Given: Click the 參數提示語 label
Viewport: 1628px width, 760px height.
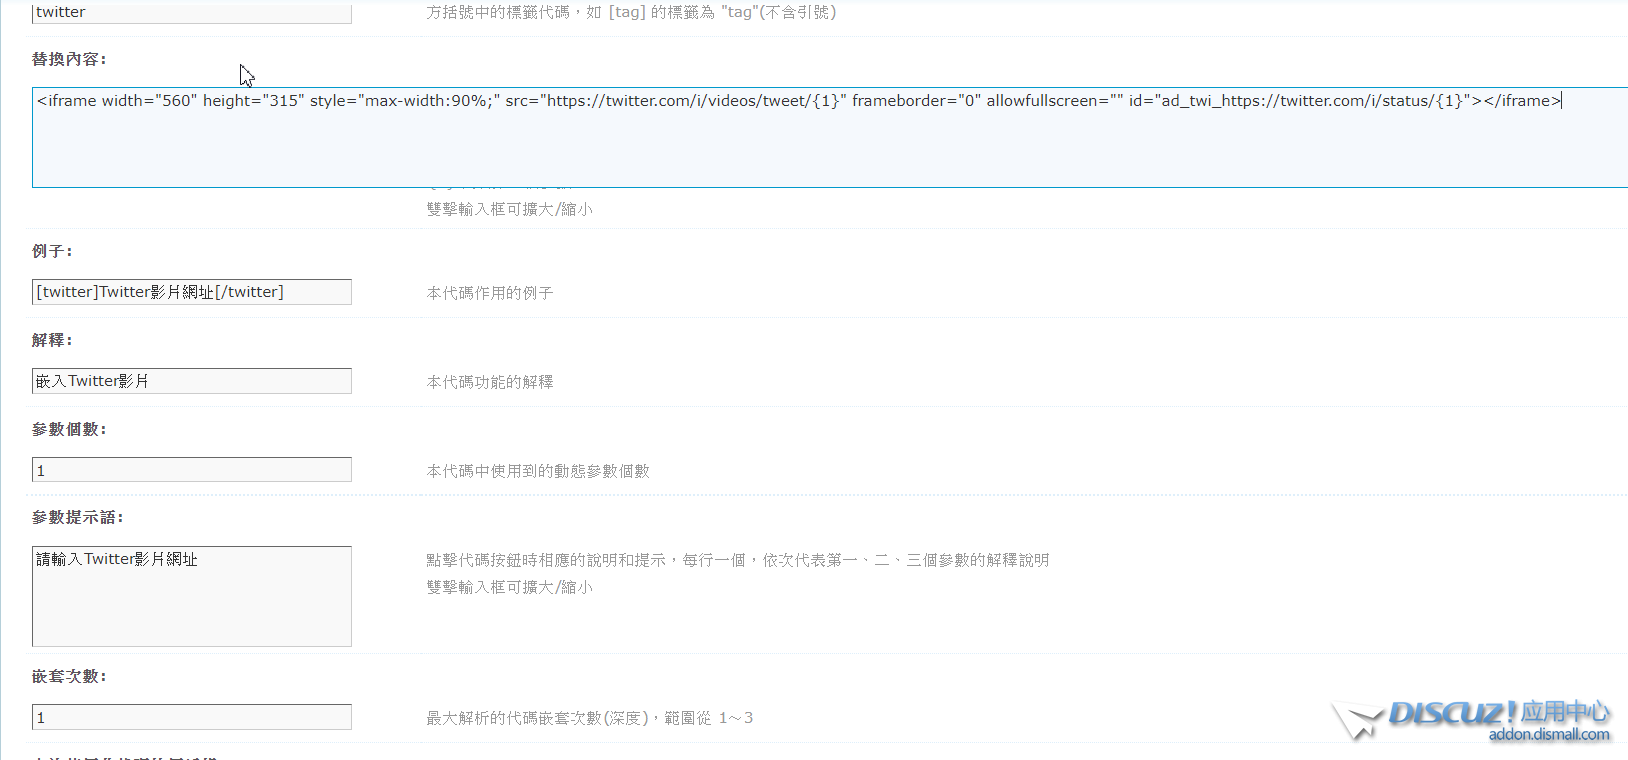Looking at the screenshot, I should (77, 517).
